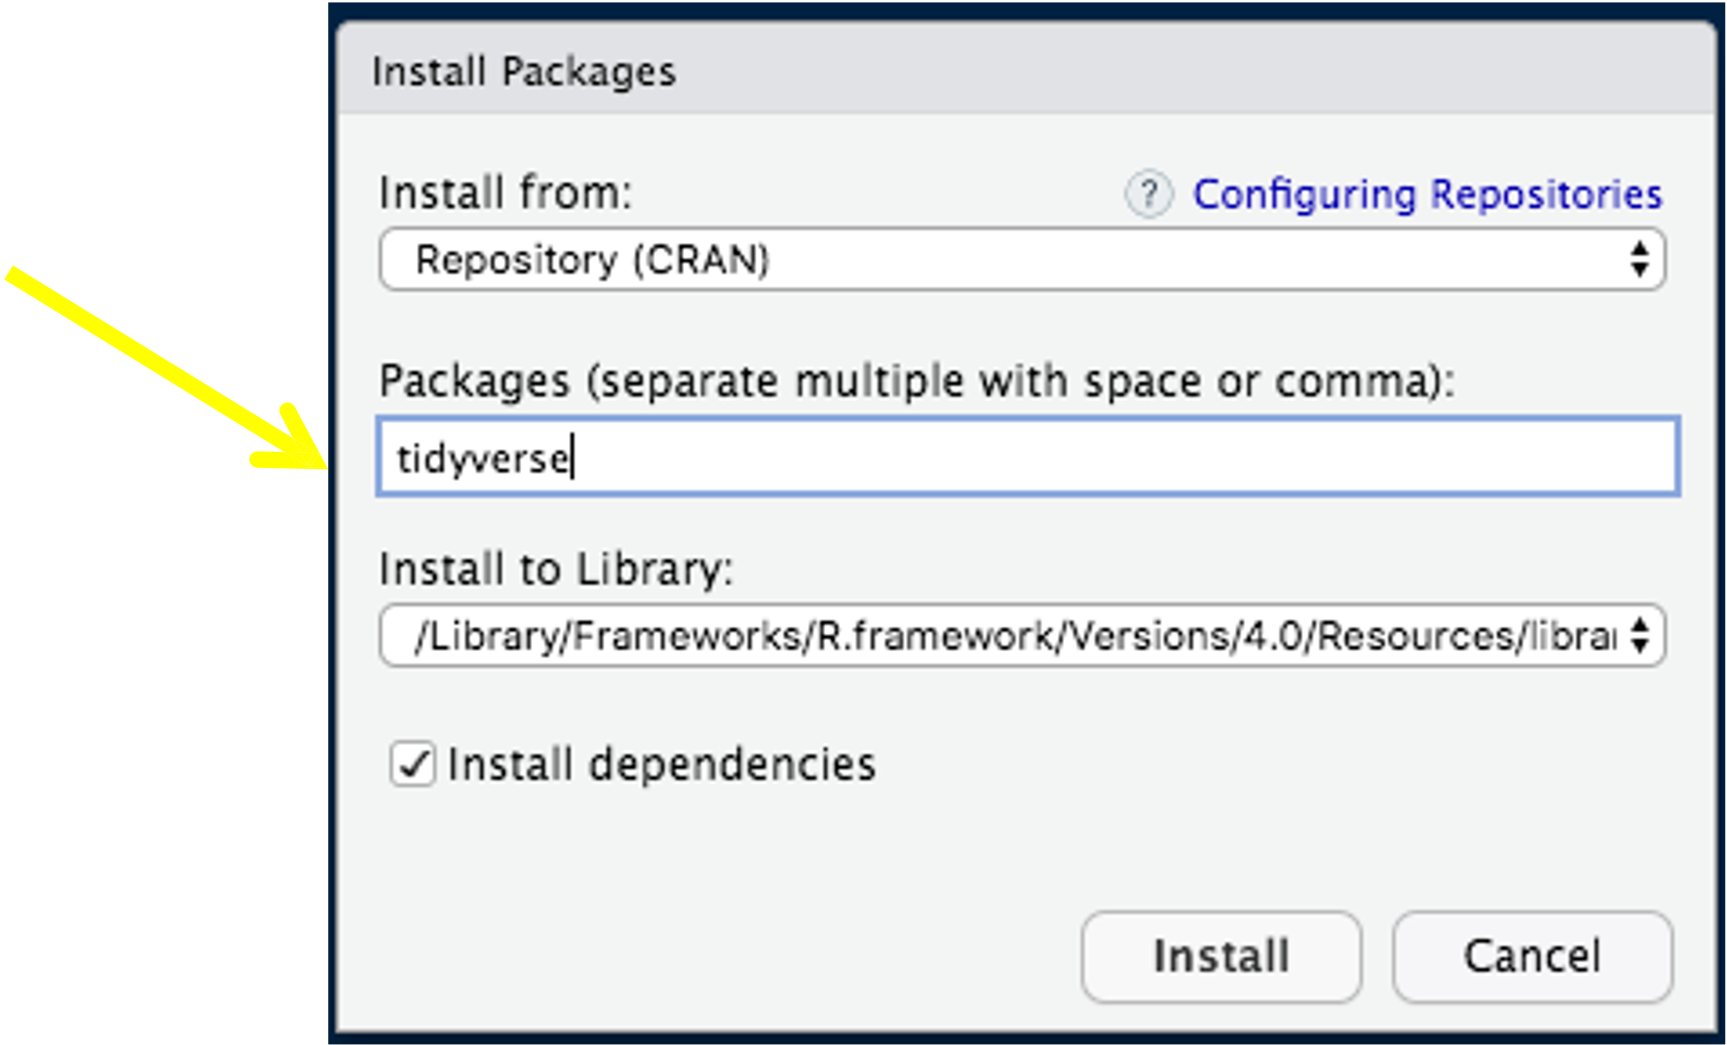The image size is (1727, 1045).
Task: Click the 'Install from:' label
Action: 505,193
